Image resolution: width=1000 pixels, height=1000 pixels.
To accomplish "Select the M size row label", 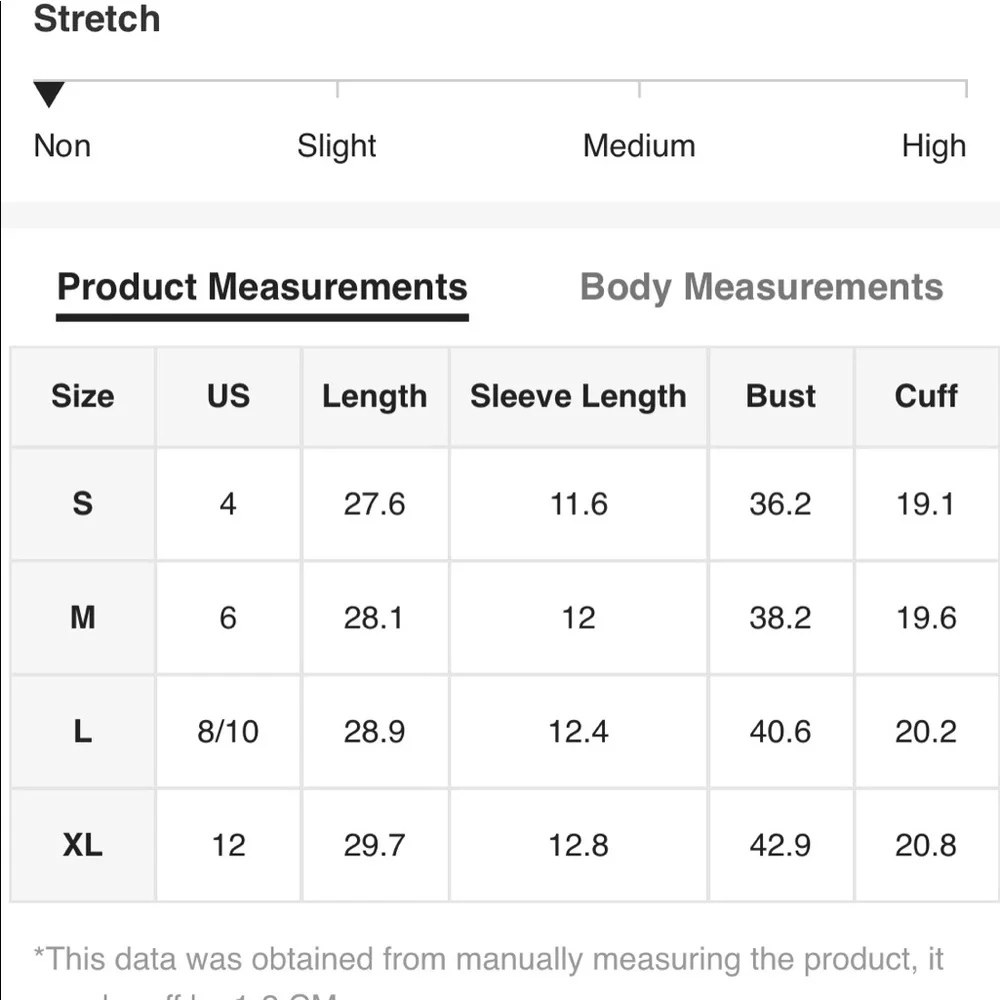I will (83, 617).
